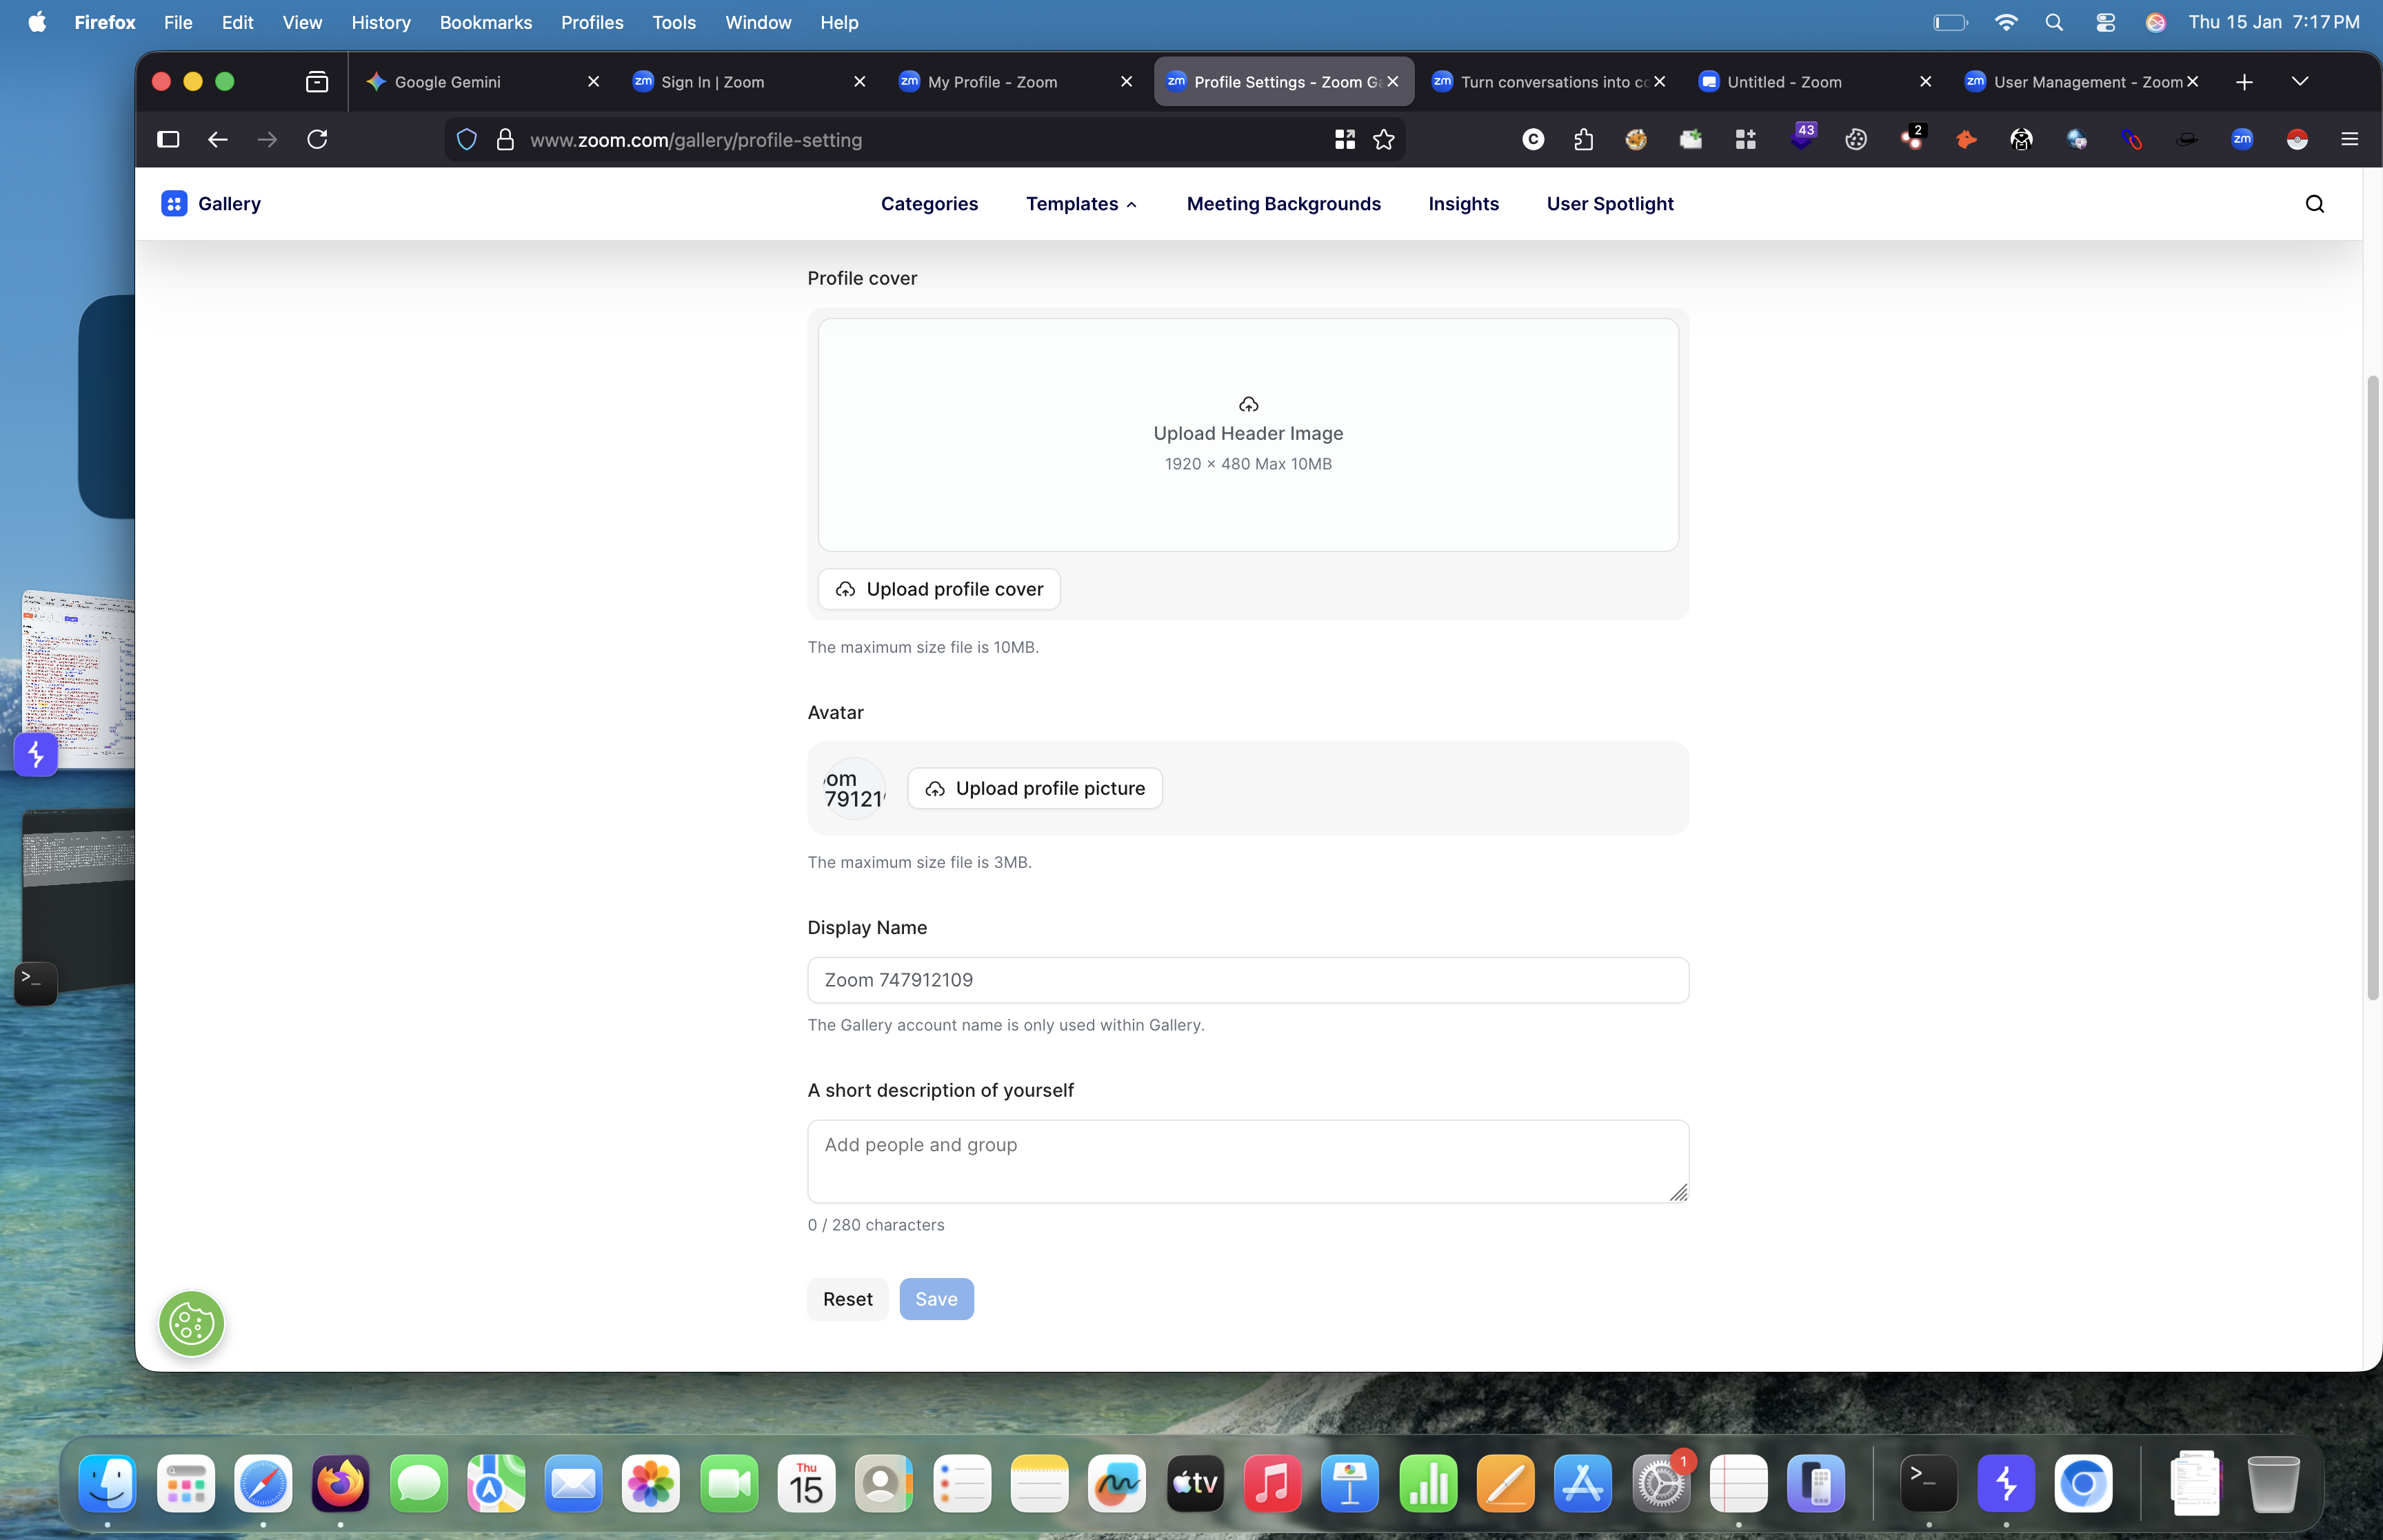
Task: Click upload cloud icon in header area
Action: tap(1248, 405)
